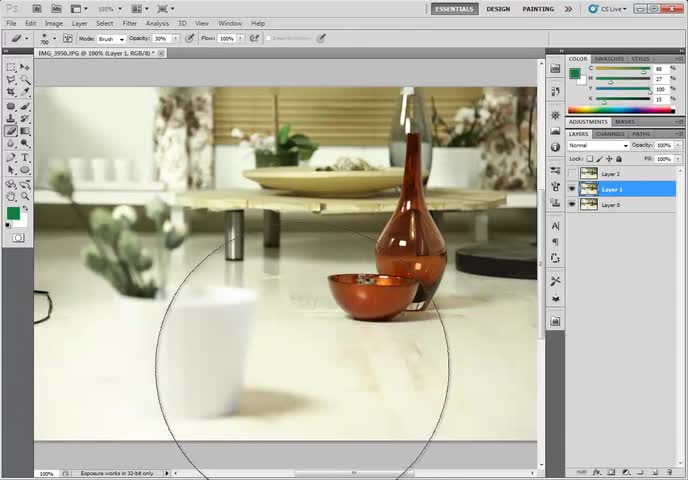Open the layer blend mode Normal dropdown
The image size is (688, 480).
(x=598, y=145)
